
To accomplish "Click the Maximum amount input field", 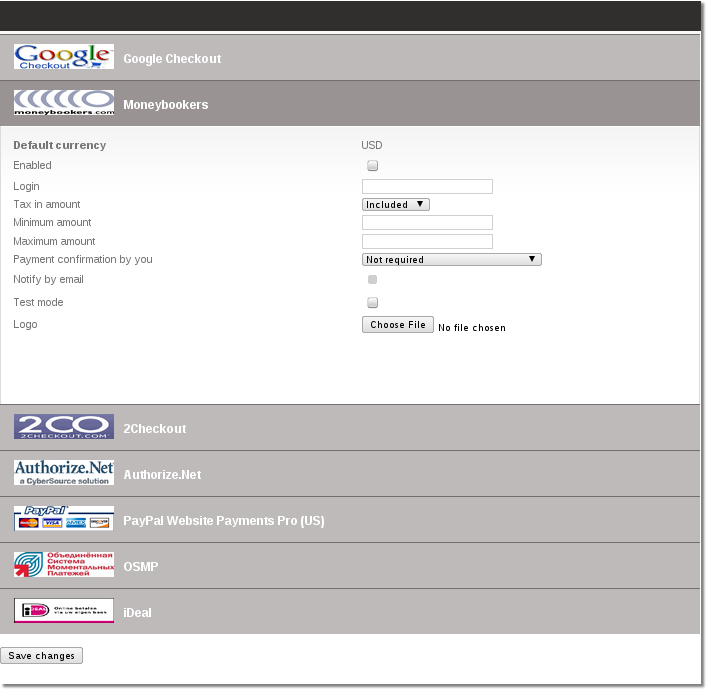I will pyautogui.click(x=427, y=241).
